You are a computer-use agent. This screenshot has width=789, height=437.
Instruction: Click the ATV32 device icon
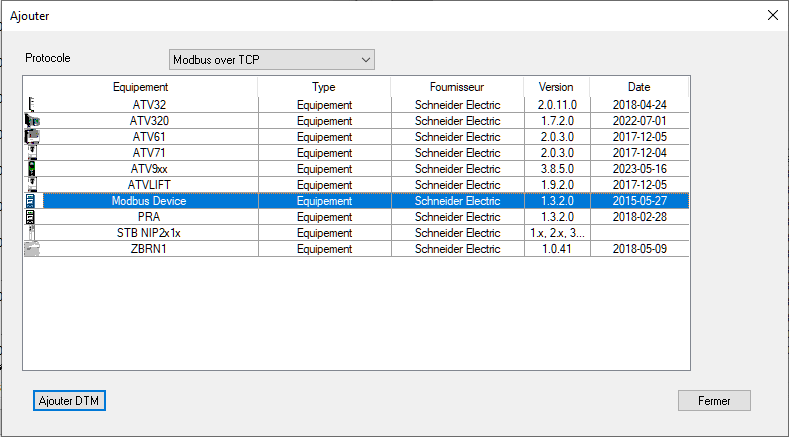point(31,104)
